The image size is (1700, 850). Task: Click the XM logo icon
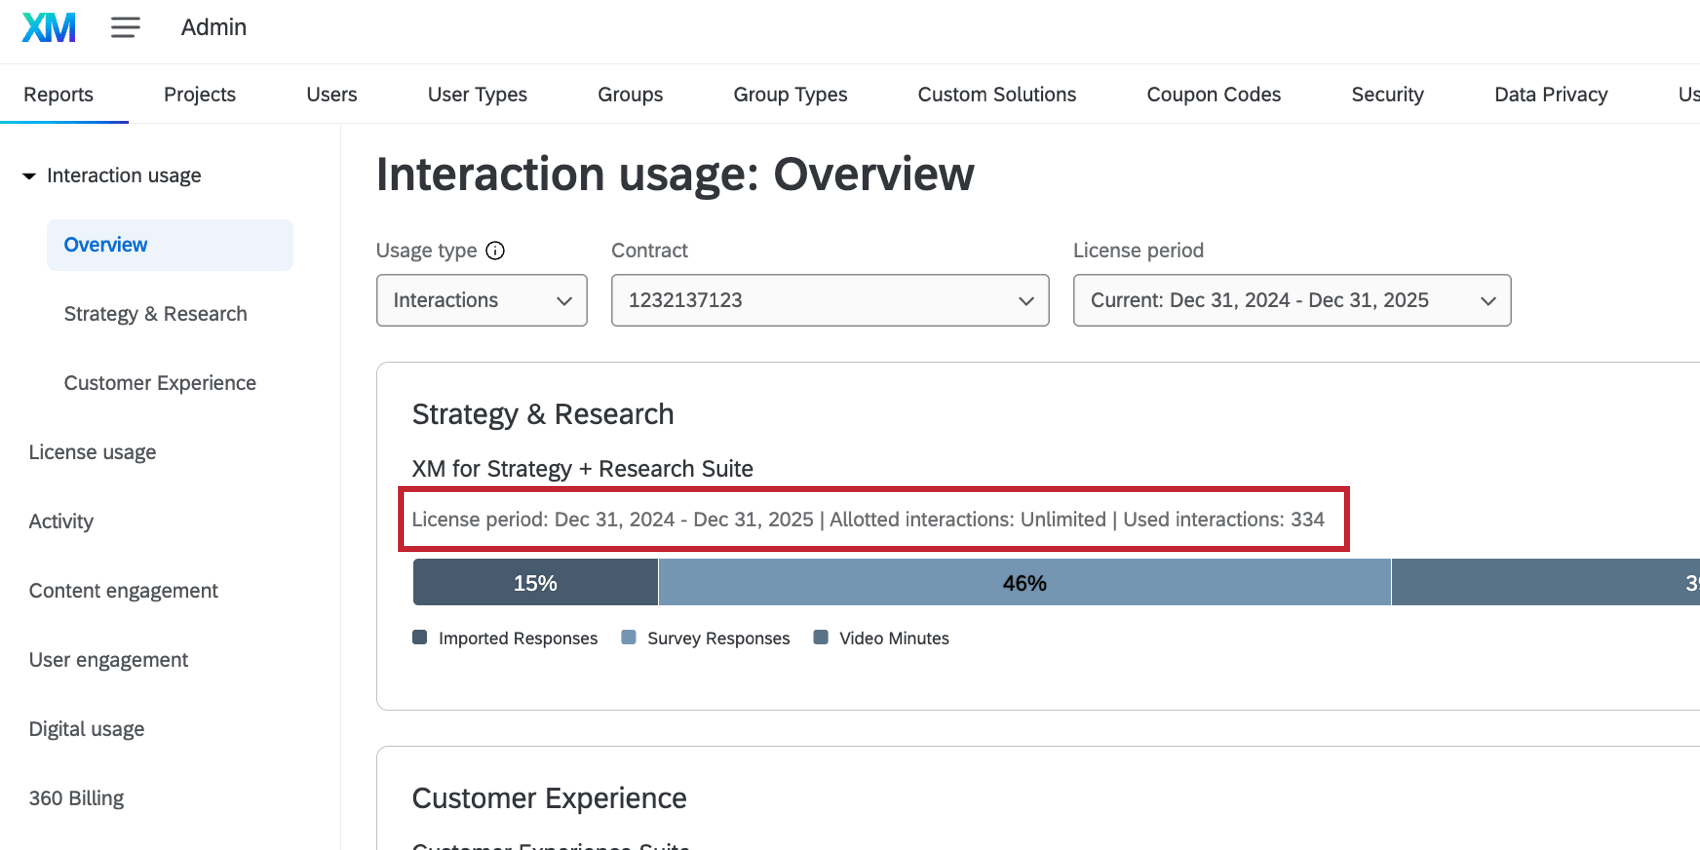point(48,27)
